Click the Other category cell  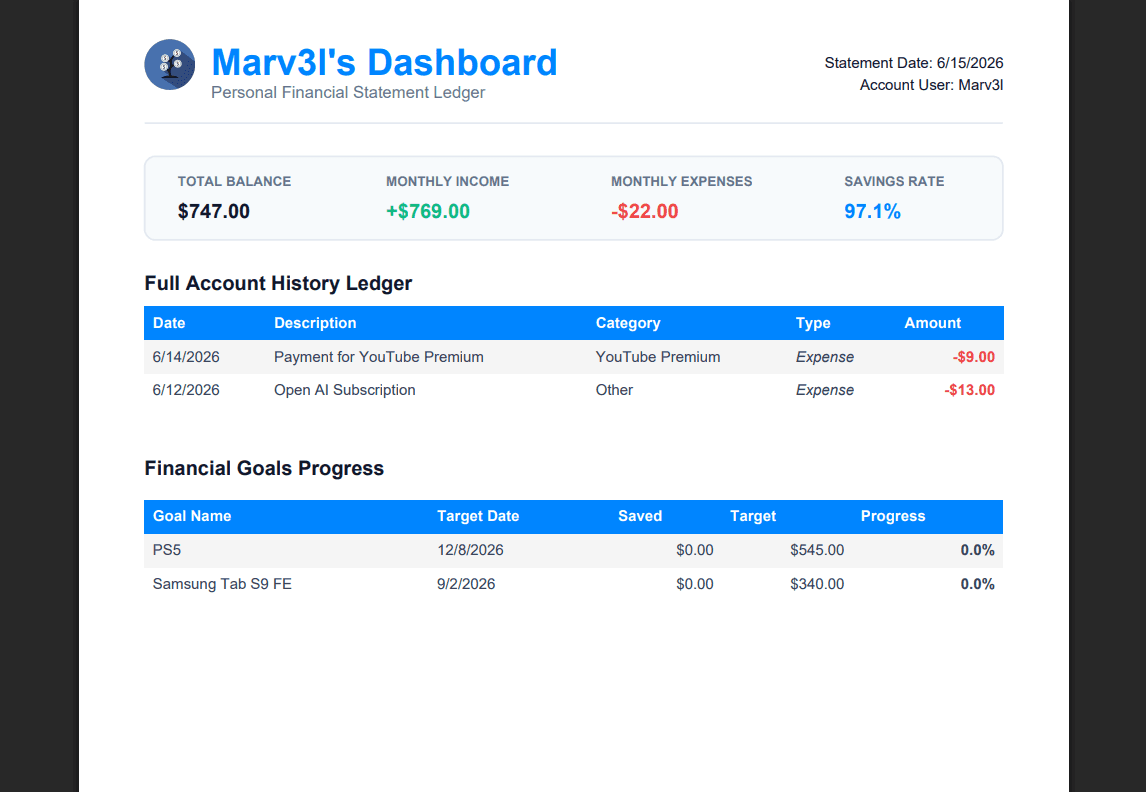(x=614, y=390)
